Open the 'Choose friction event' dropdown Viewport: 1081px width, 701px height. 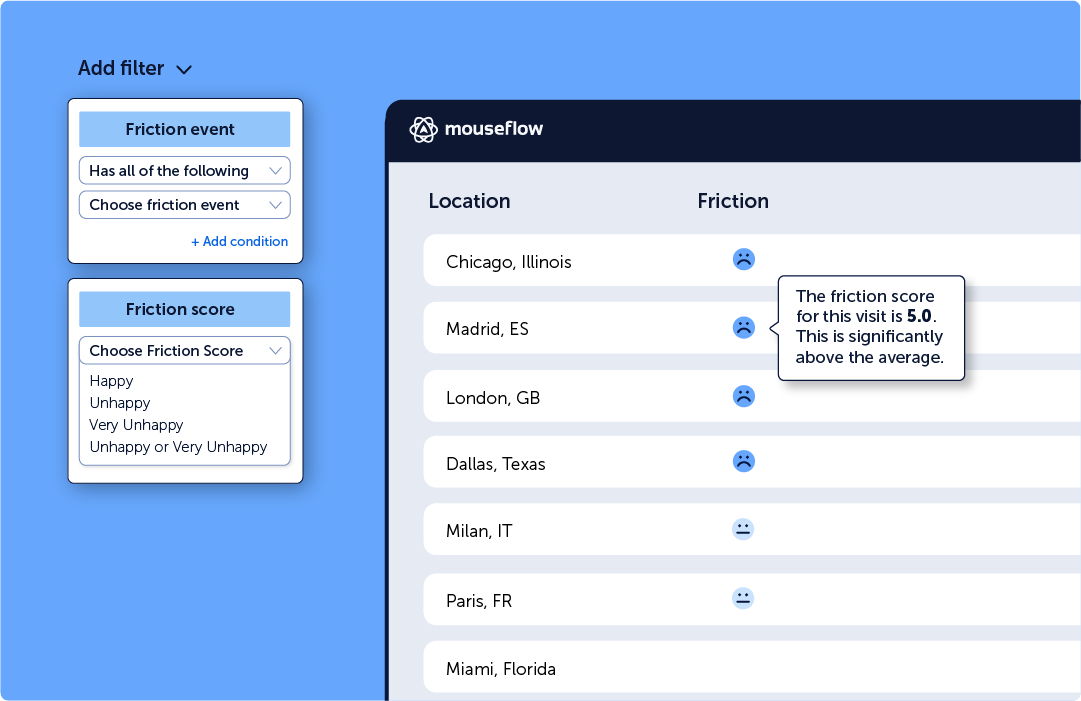coord(184,205)
